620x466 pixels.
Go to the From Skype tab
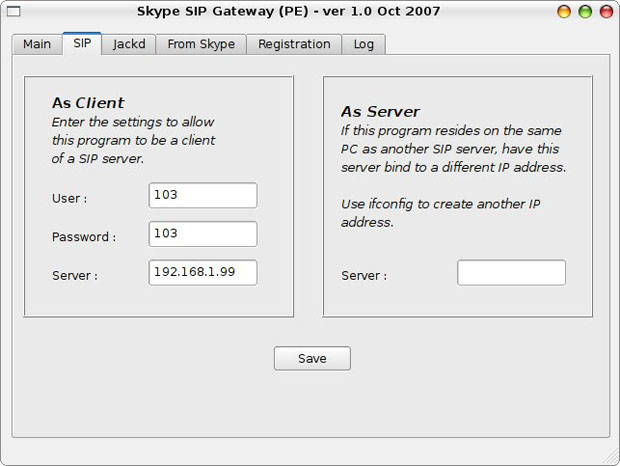coord(201,44)
